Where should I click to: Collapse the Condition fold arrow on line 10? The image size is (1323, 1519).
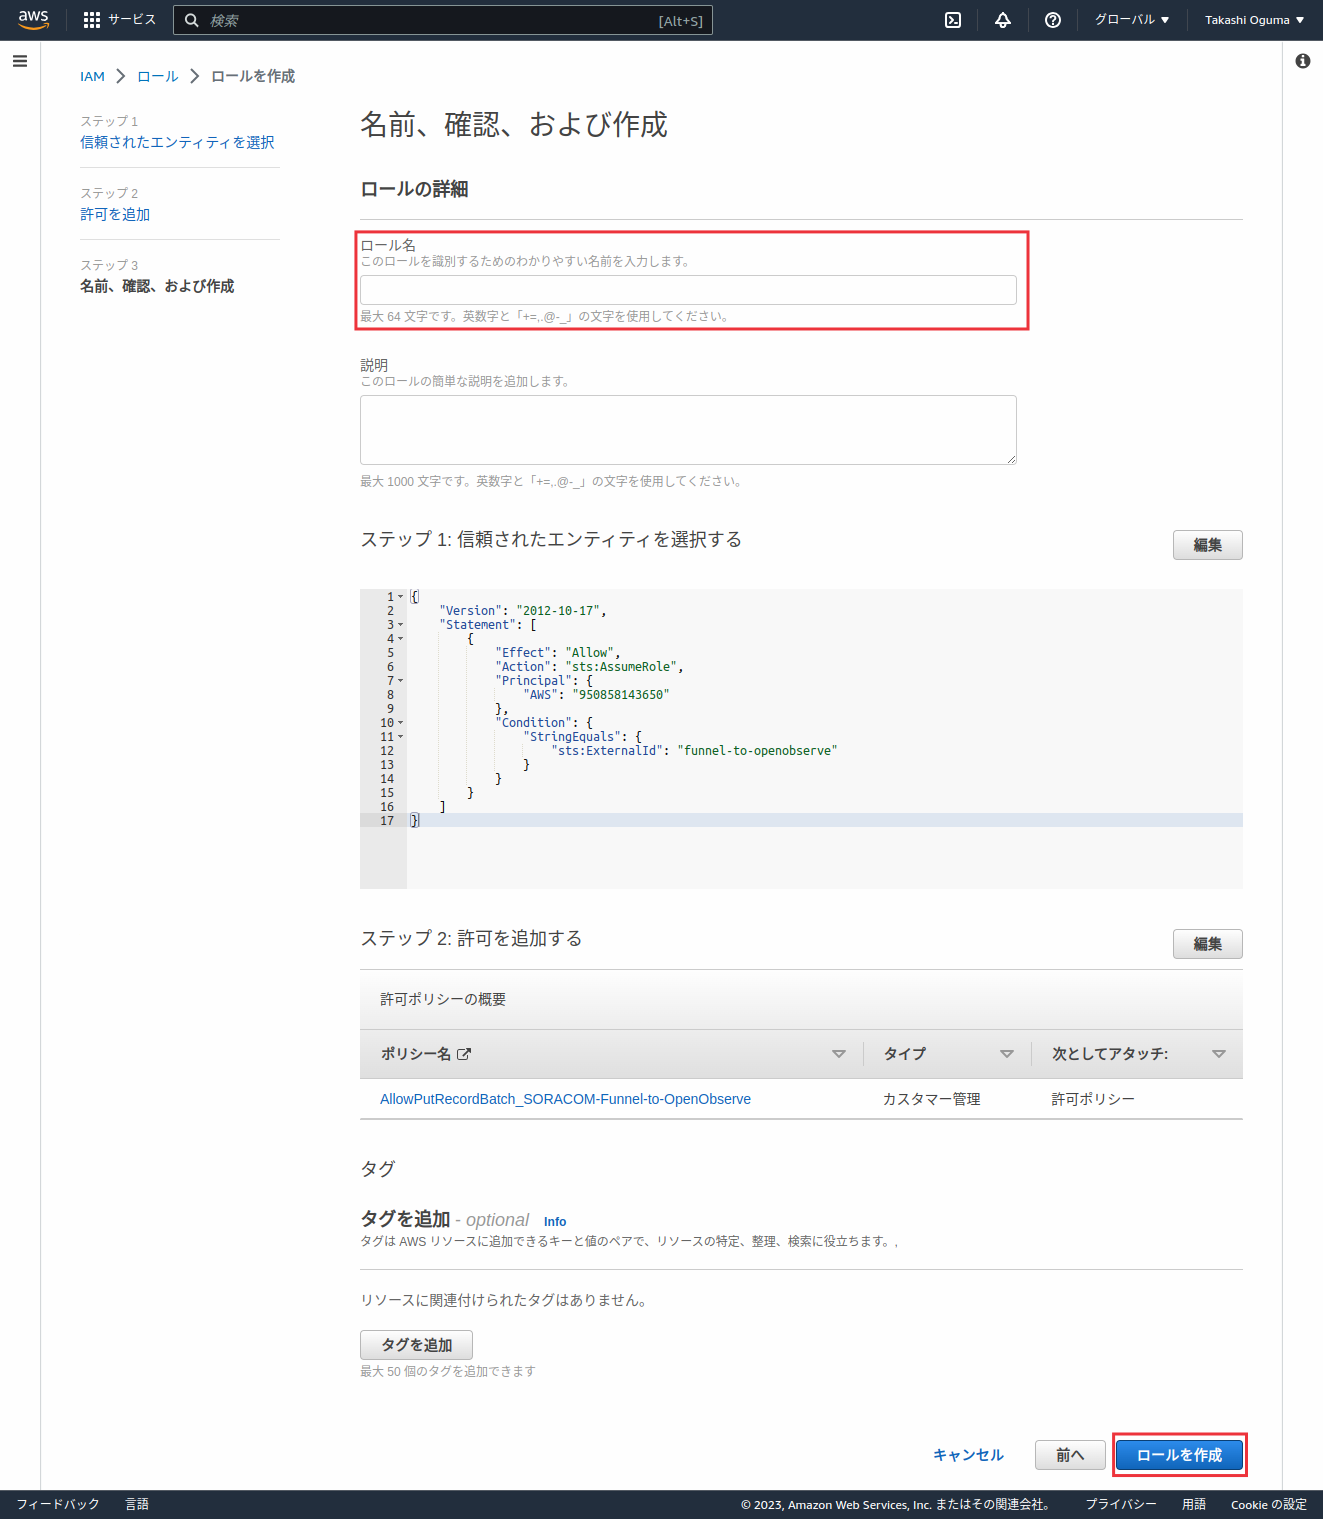pyautogui.click(x=401, y=723)
